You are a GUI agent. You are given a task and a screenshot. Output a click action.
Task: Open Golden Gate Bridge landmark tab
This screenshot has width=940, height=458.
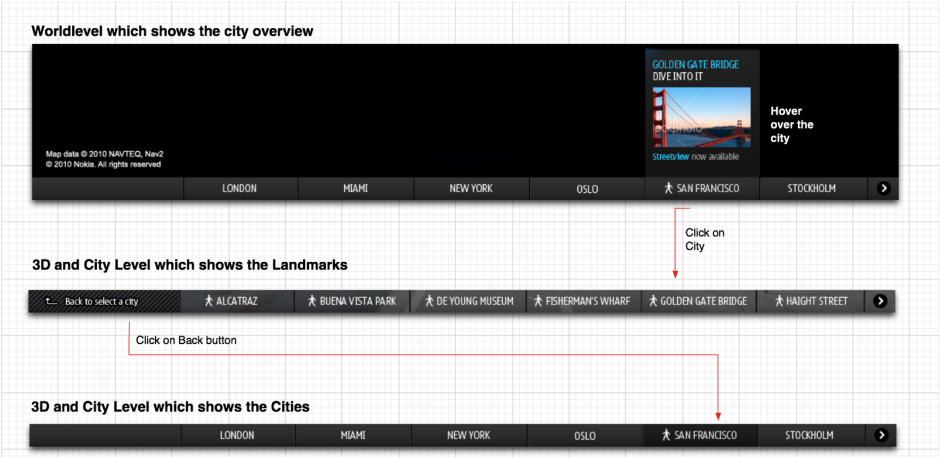699,301
